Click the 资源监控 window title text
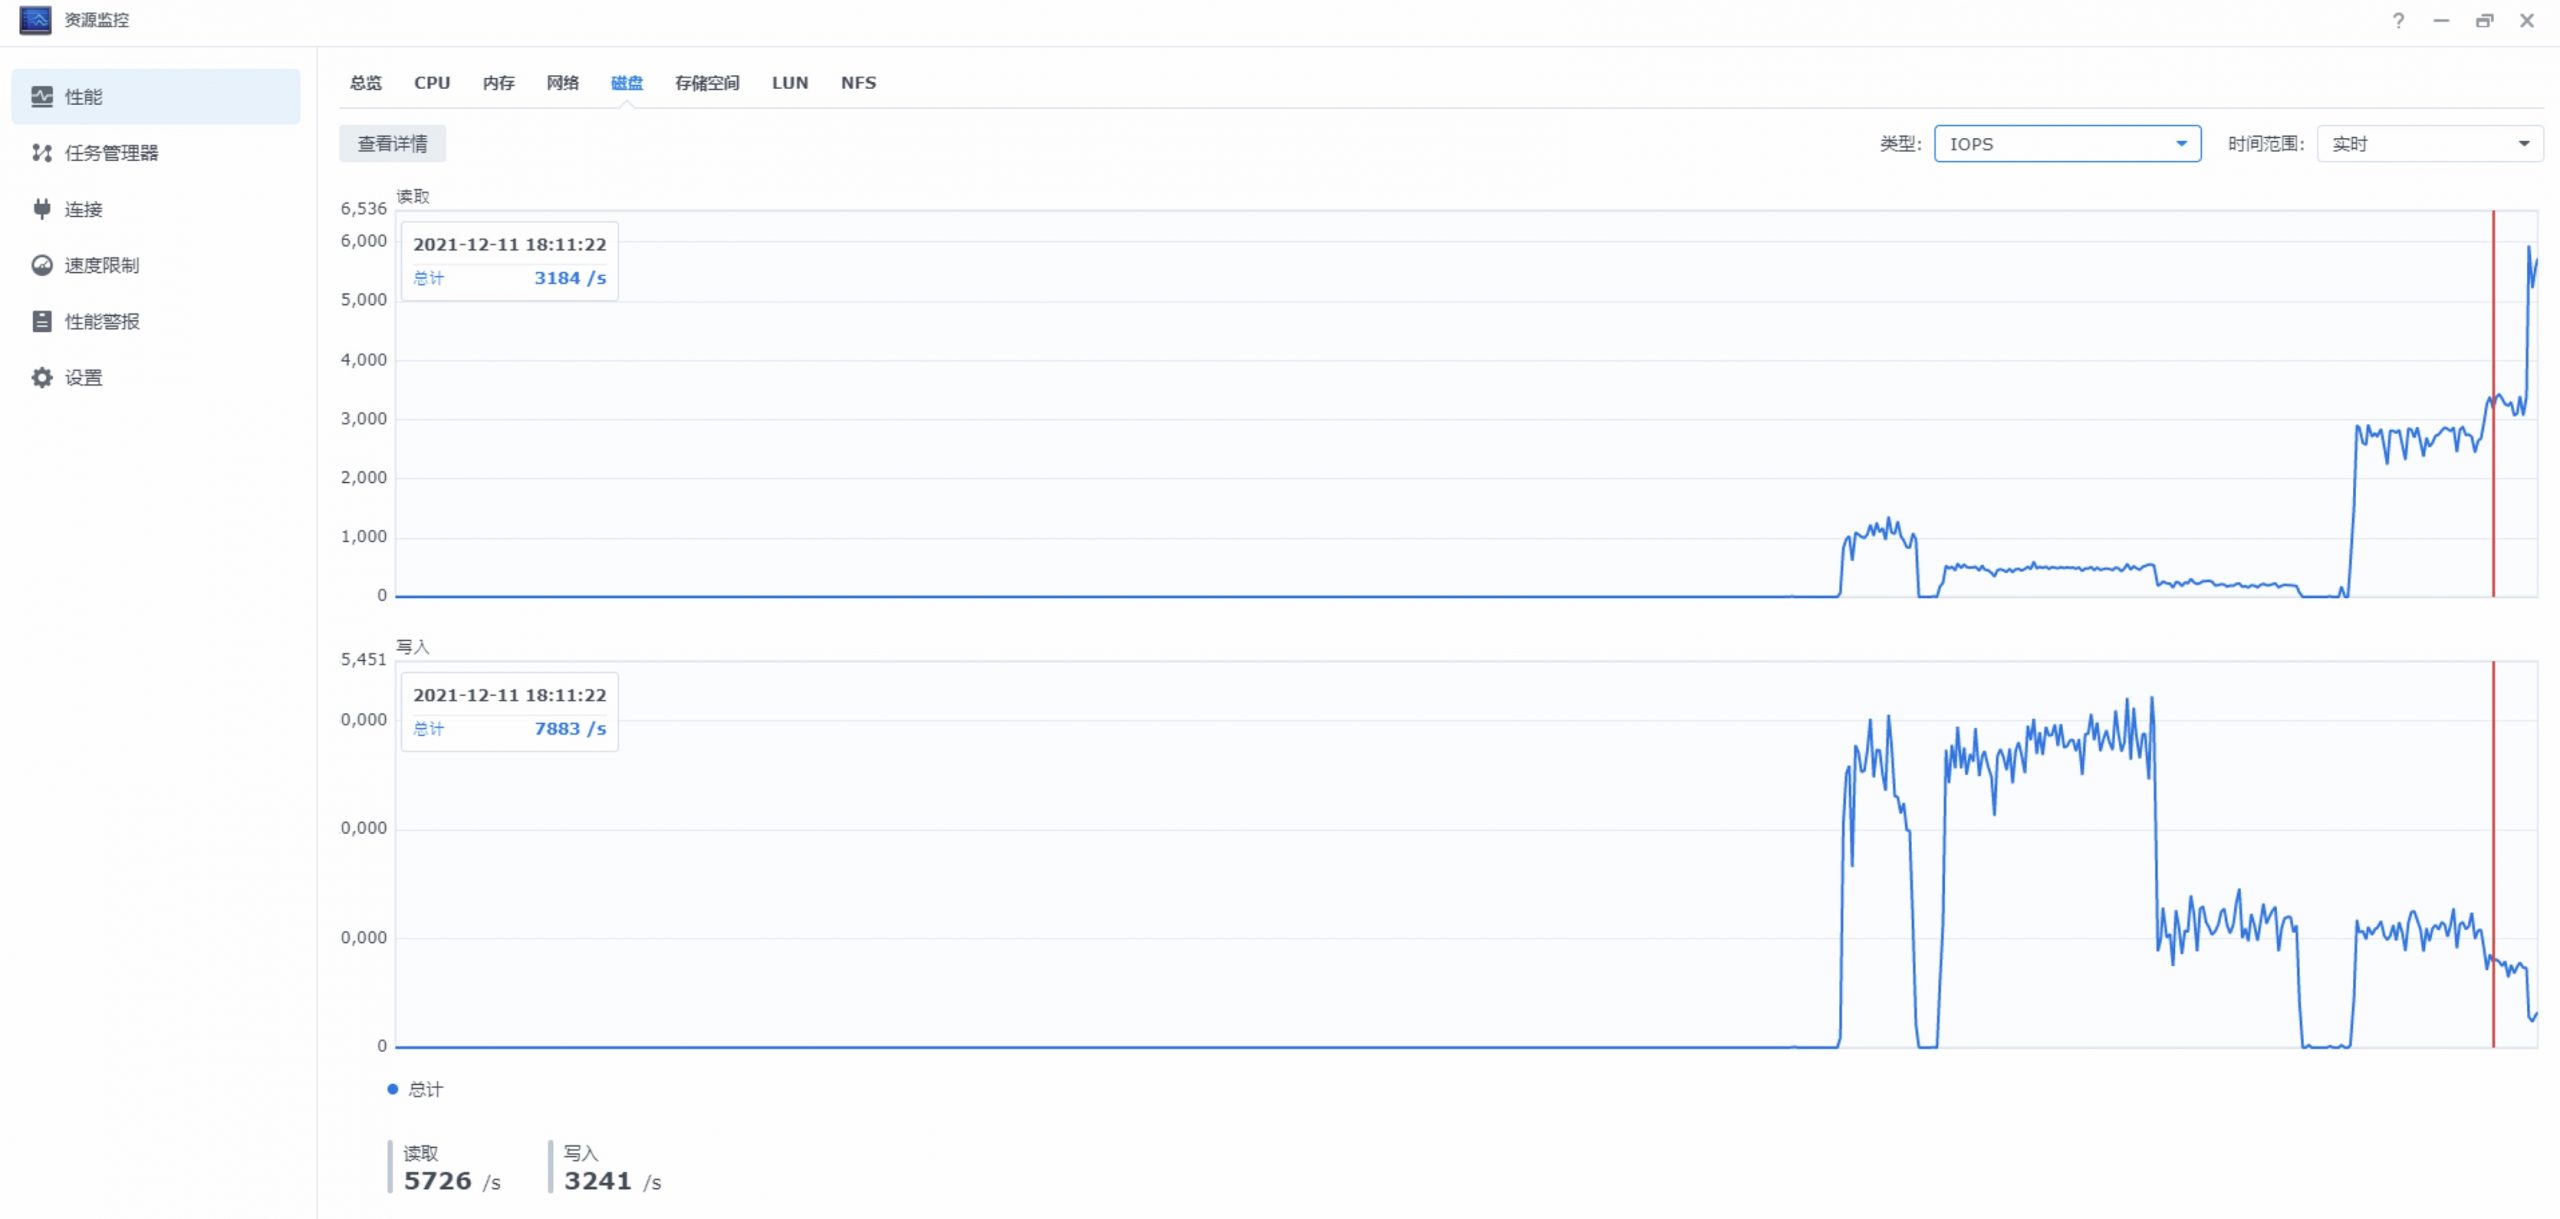Image resolution: width=2560 pixels, height=1219 pixels. click(x=97, y=20)
